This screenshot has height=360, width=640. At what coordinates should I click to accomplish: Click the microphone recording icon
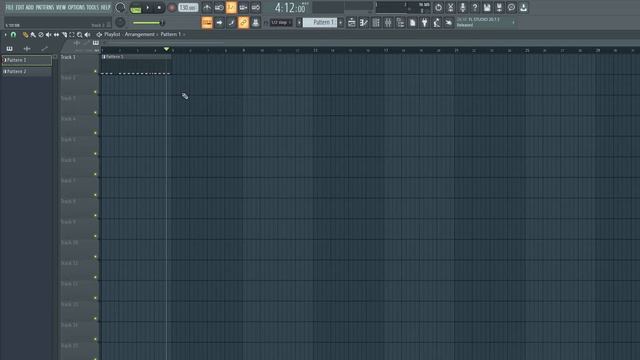[462, 7]
